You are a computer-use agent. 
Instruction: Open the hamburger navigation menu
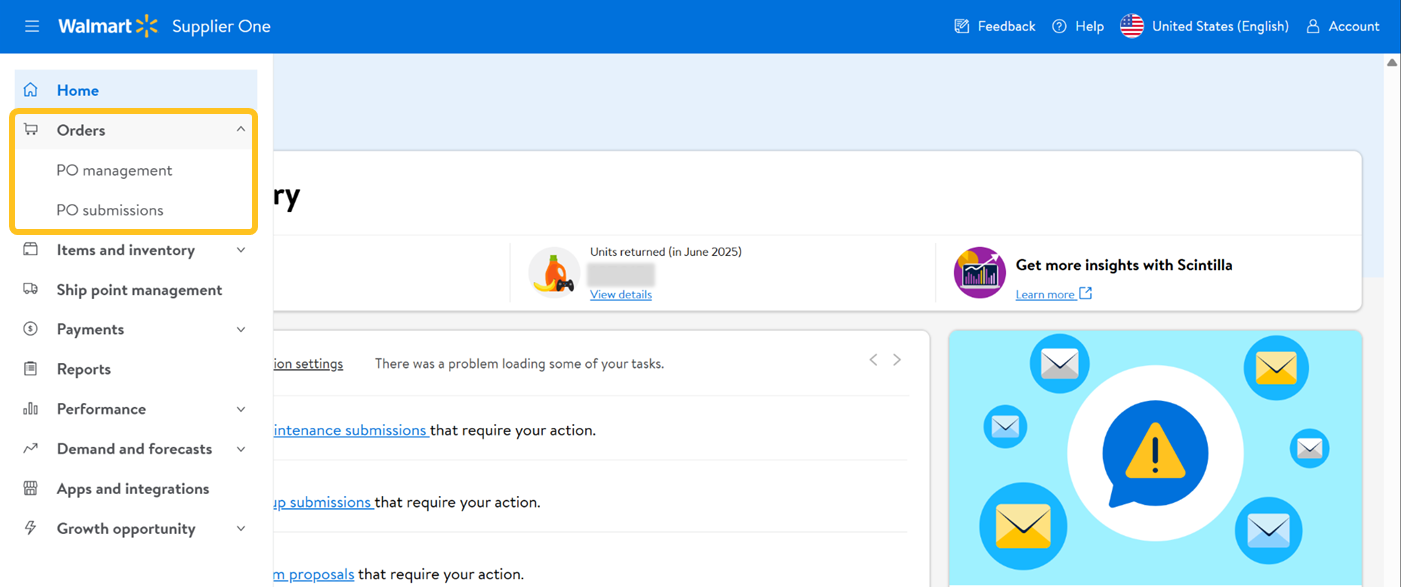(x=32, y=26)
